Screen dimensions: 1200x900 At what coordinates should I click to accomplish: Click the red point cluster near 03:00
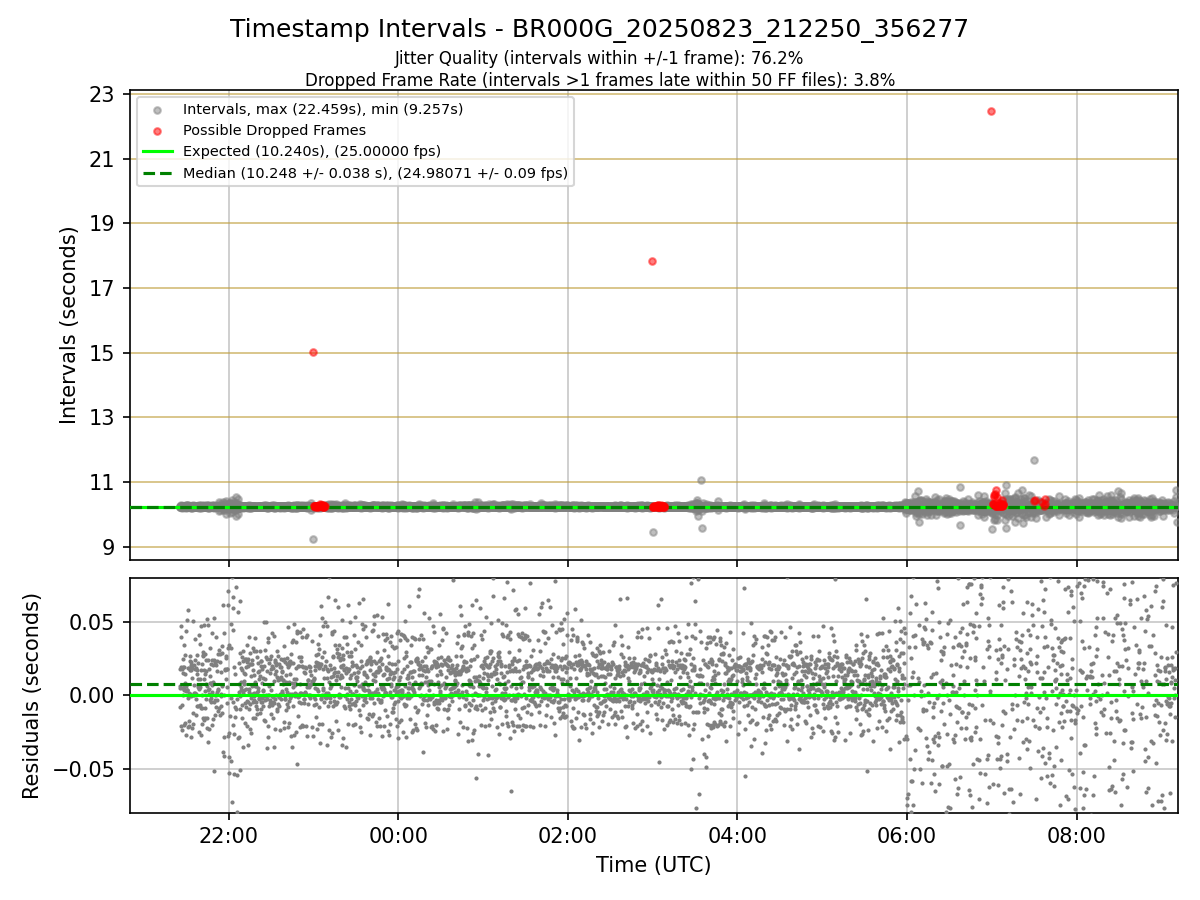tap(658, 507)
